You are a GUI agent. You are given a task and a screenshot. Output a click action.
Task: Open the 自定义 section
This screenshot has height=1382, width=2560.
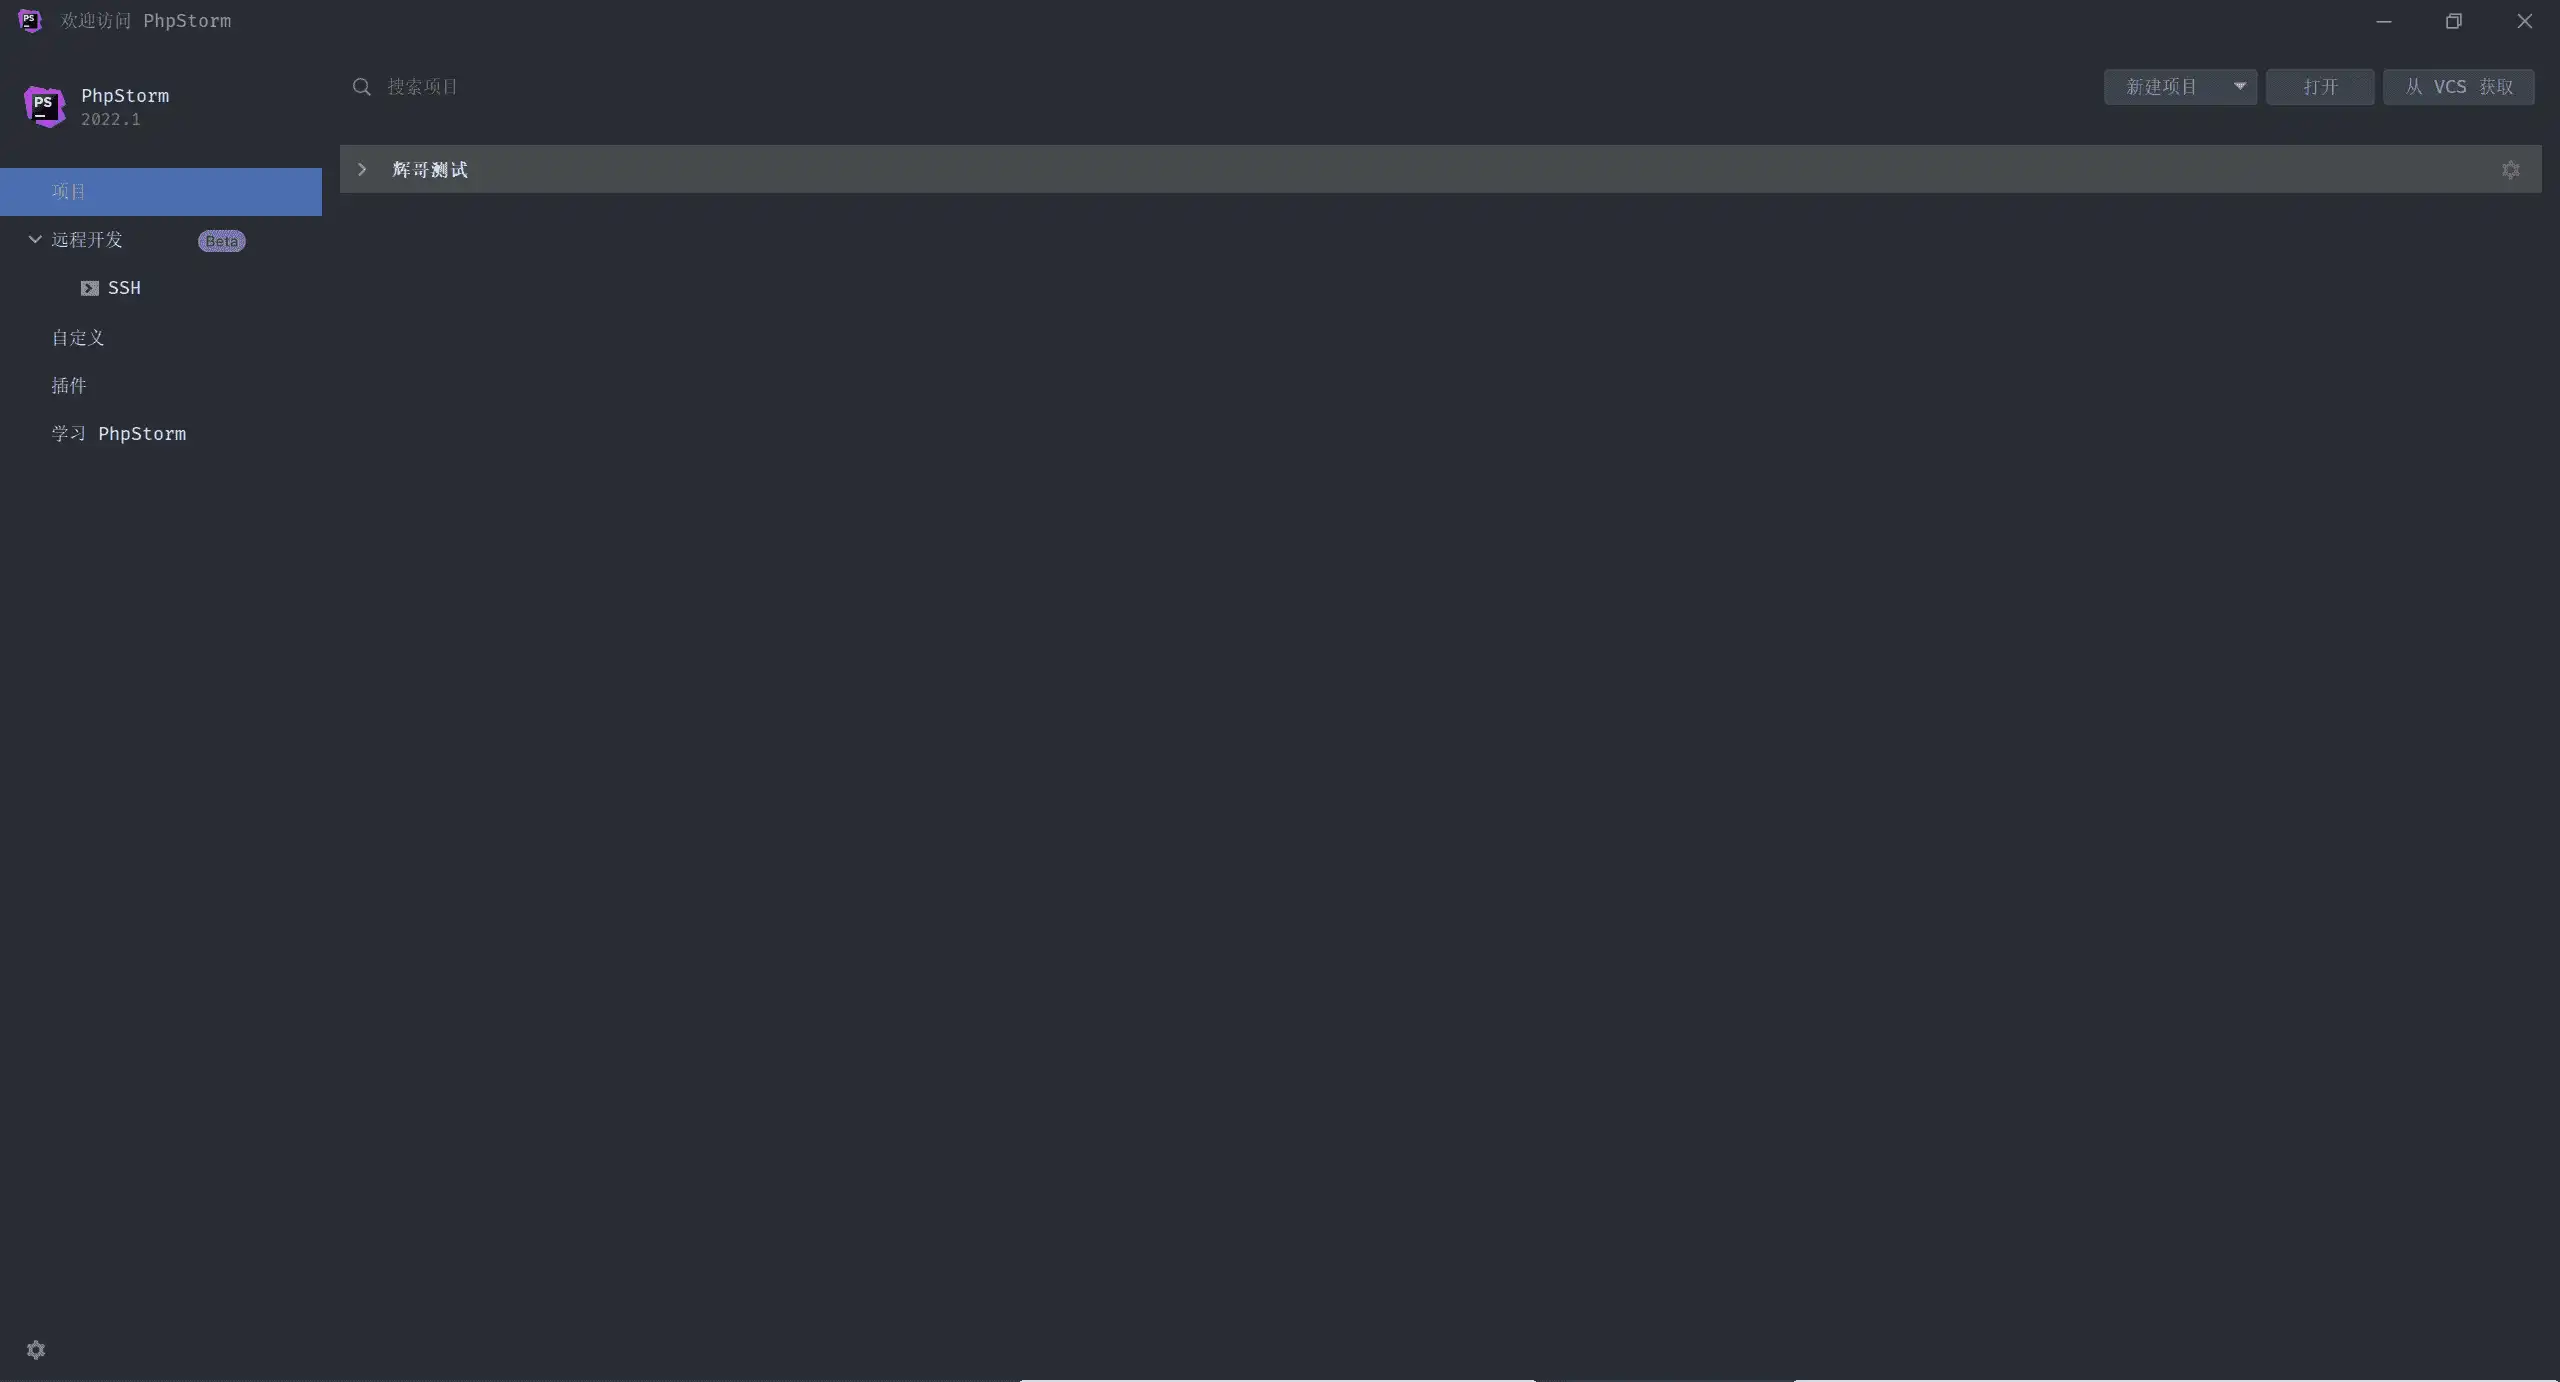(78, 338)
